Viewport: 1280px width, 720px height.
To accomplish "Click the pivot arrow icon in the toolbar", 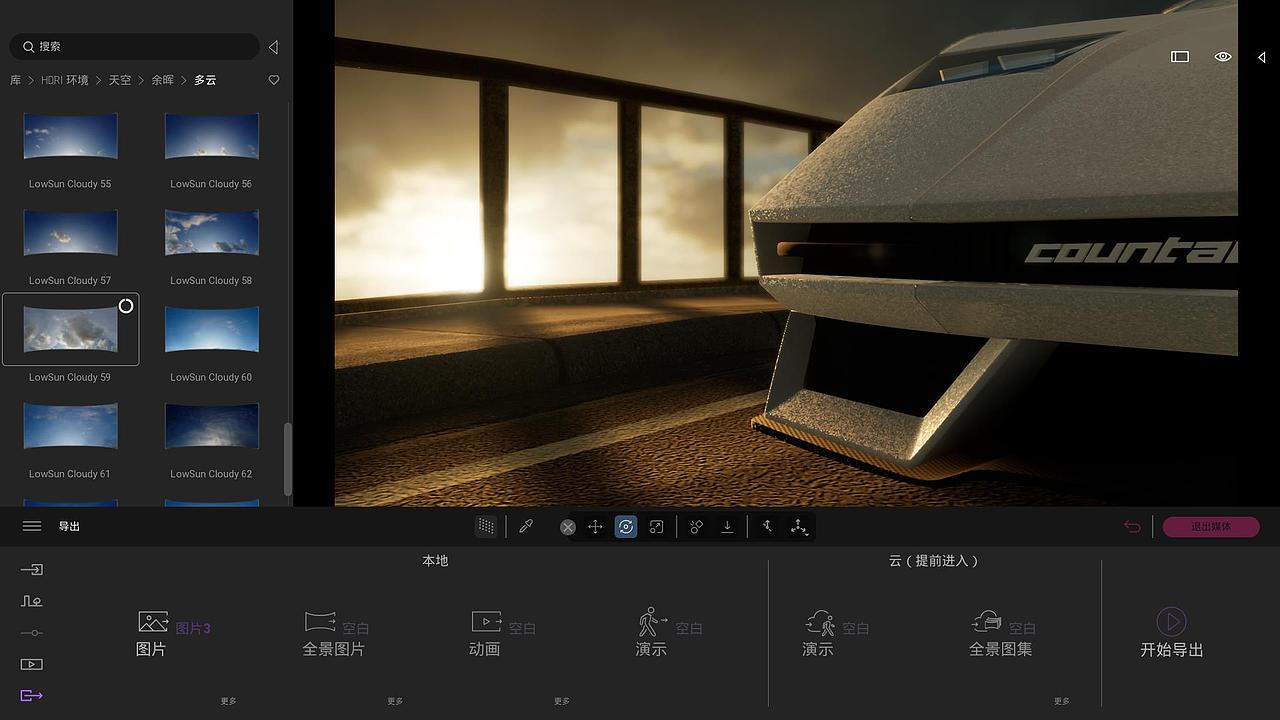I will (767, 527).
